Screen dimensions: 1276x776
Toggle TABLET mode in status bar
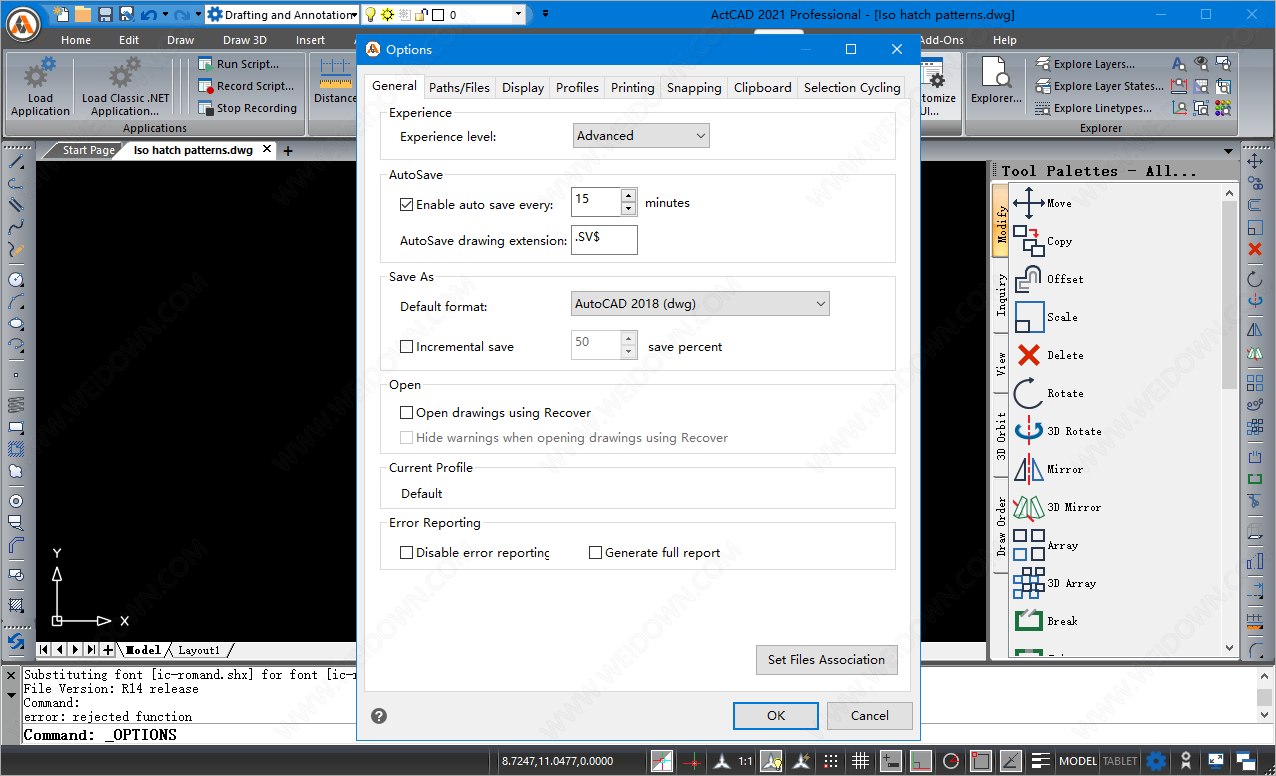coord(1120,761)
